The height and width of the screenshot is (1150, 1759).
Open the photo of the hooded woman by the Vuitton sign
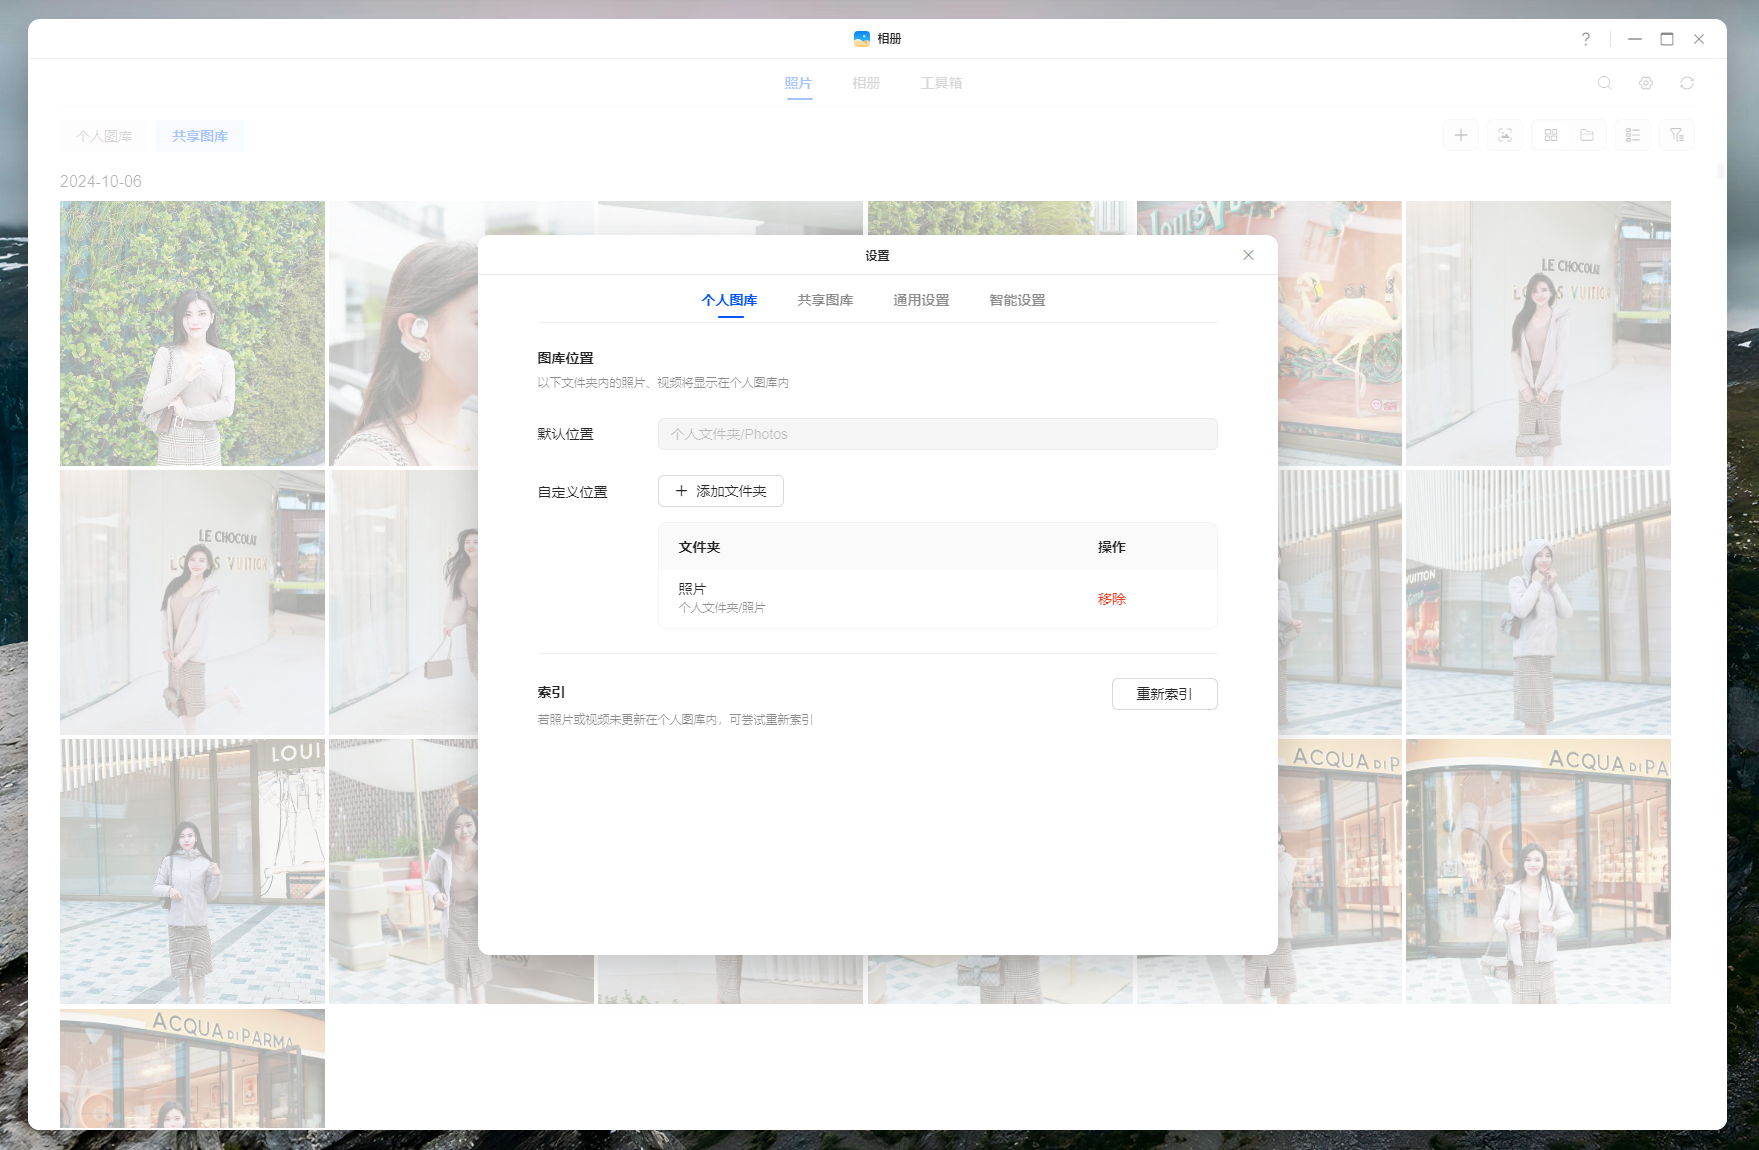1538,602
